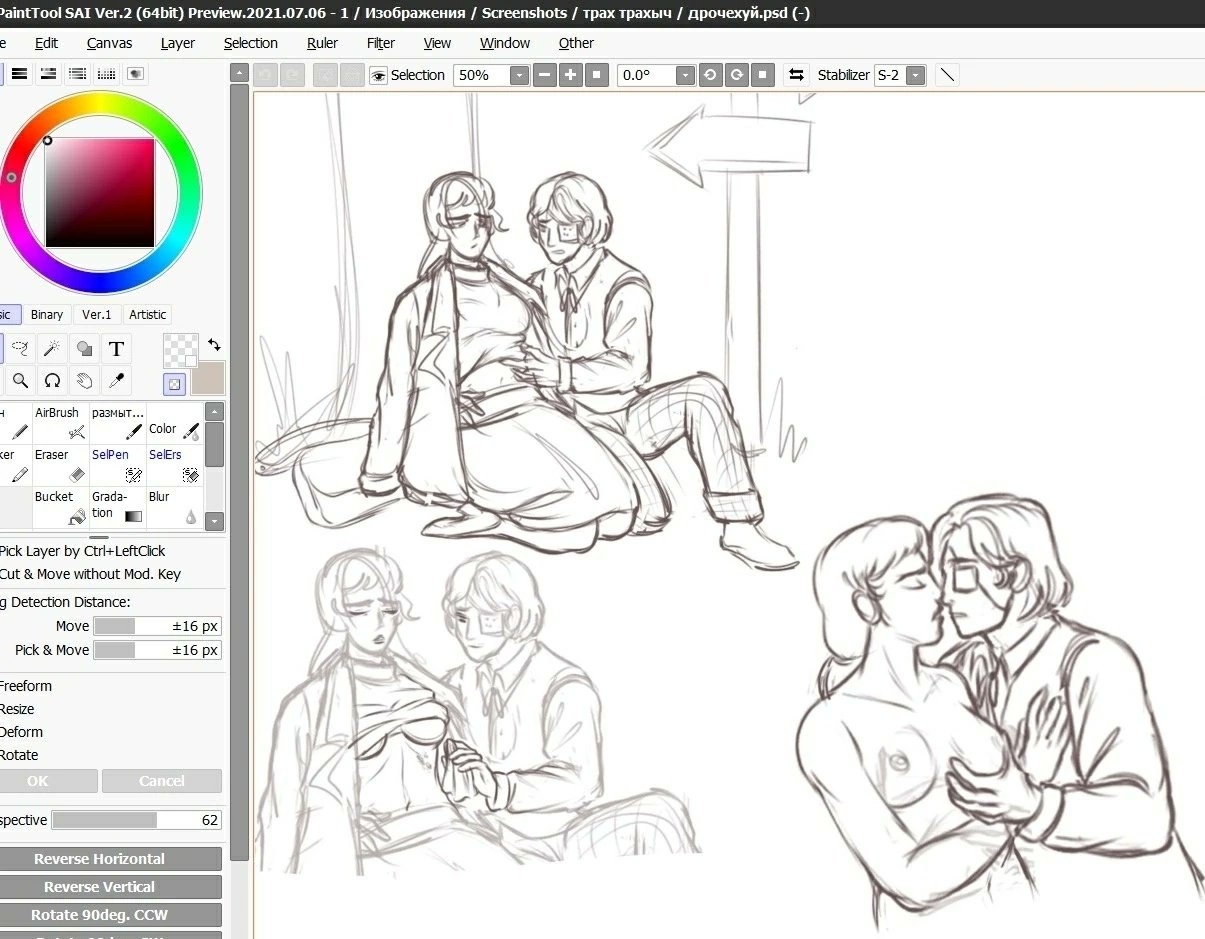Select the Freeform transform option
The height and width of the screenshot is (939, 1205).
(26, 686)
